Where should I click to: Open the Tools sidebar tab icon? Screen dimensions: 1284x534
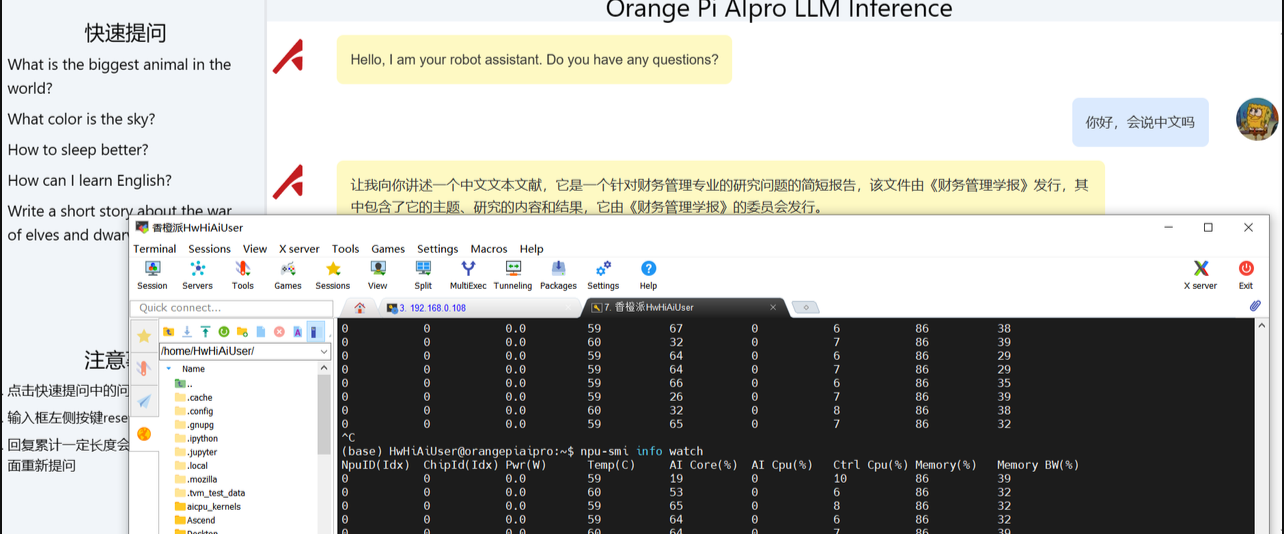144,368
